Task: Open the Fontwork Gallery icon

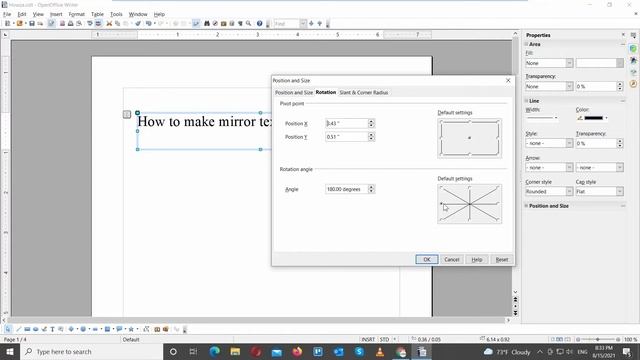Action: coord(157,329)
